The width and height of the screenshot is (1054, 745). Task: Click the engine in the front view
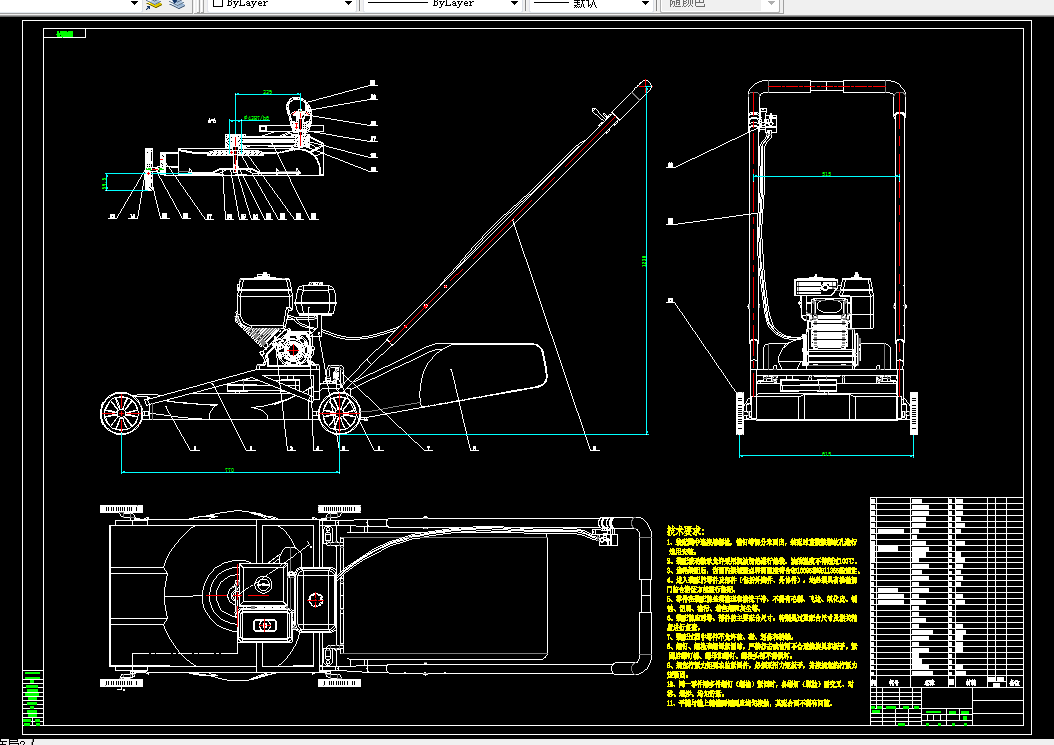tap(834, 321)
